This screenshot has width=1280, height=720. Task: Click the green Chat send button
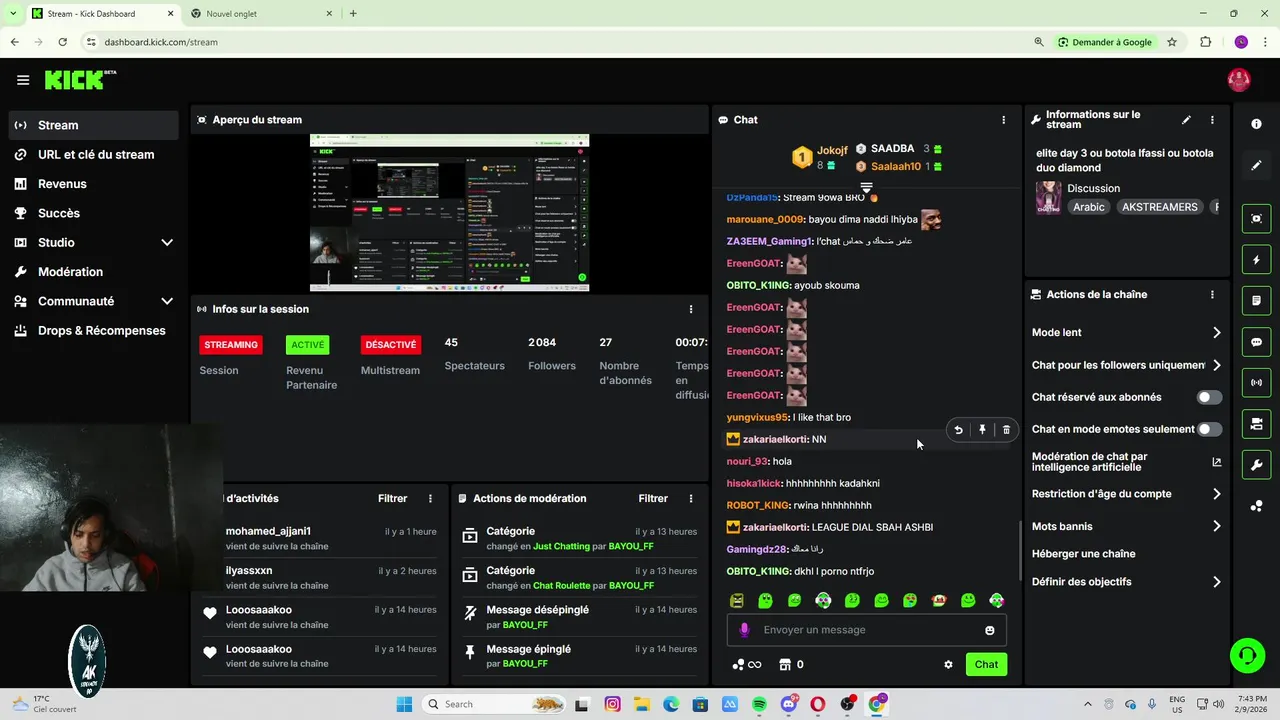point(986,664)
